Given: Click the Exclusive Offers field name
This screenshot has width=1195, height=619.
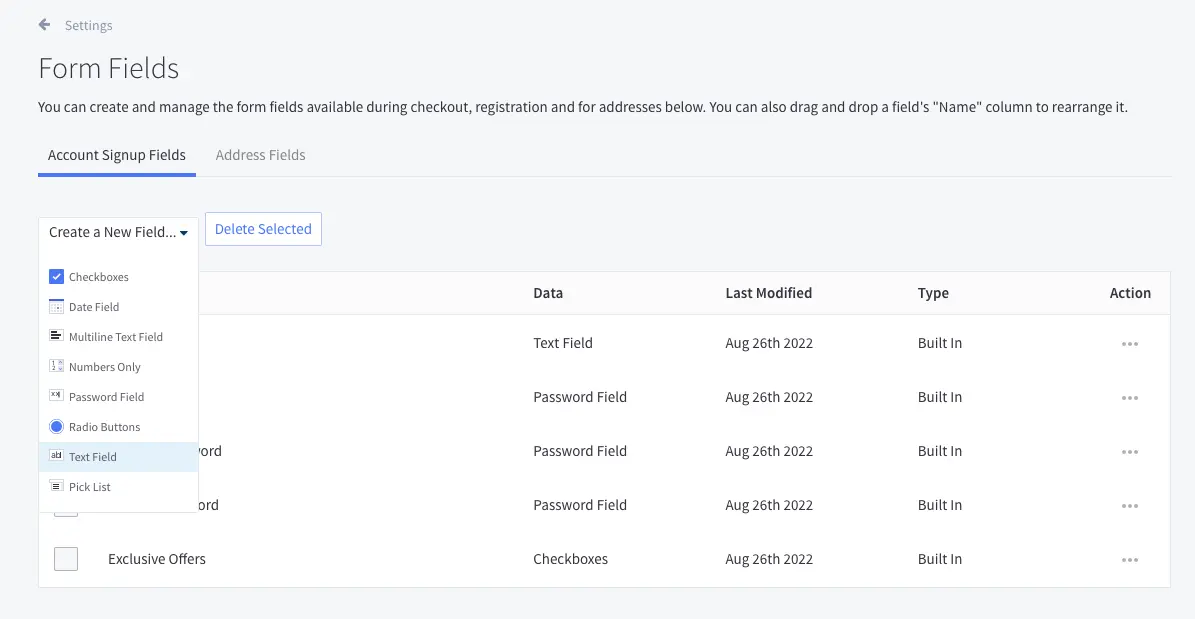Looking at the screenshot, I should coord(157,559).
